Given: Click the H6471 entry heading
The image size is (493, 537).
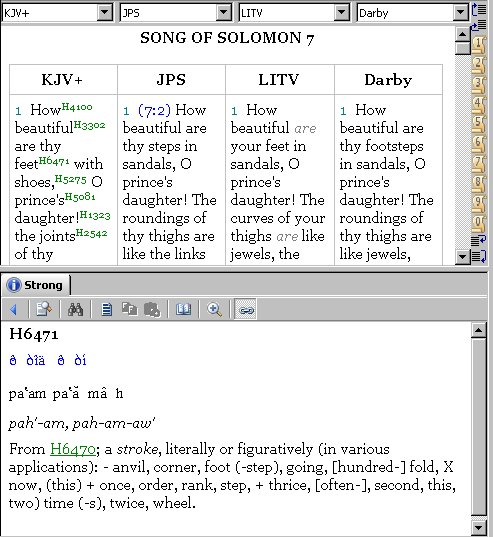Looking at the screenshot, I should click(34, 334).
